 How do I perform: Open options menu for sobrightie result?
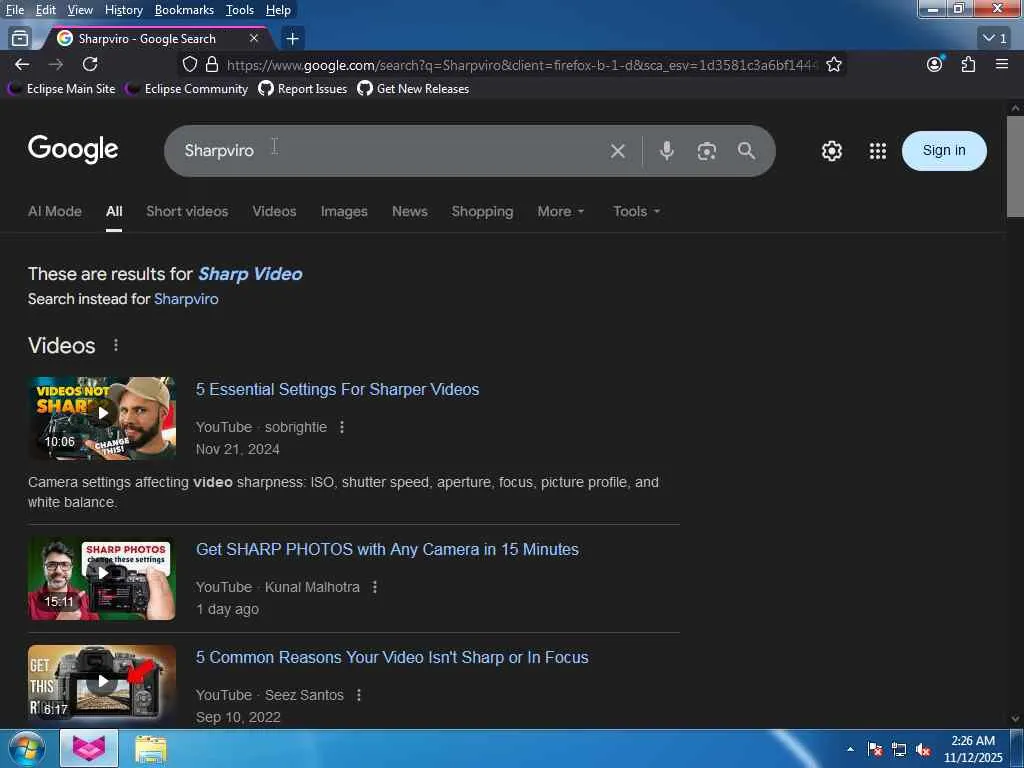coord(342,427)
